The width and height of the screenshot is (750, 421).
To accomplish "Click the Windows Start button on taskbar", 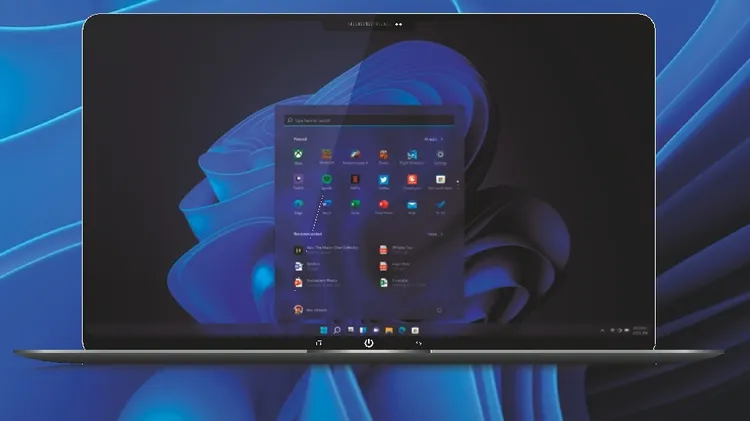I will pyautogui.click(x=324, y=330).
